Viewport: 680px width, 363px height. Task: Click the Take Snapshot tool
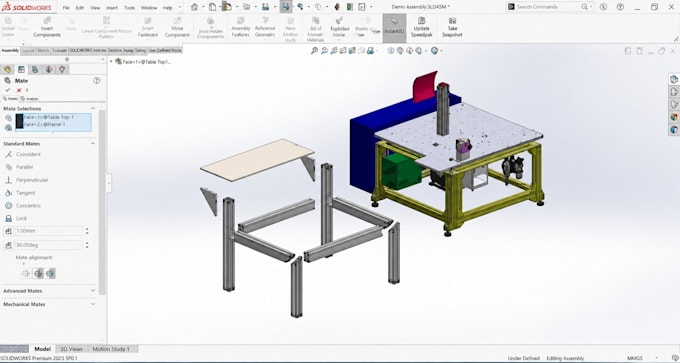452,28
